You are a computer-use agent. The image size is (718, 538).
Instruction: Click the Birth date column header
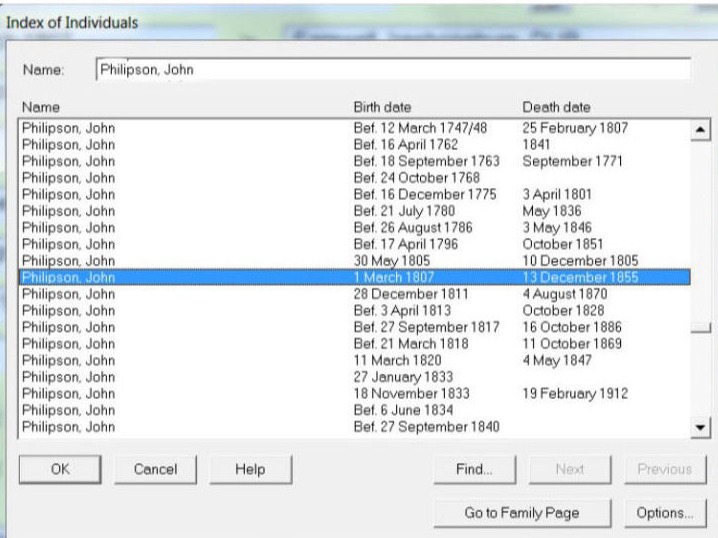point(382,107)
